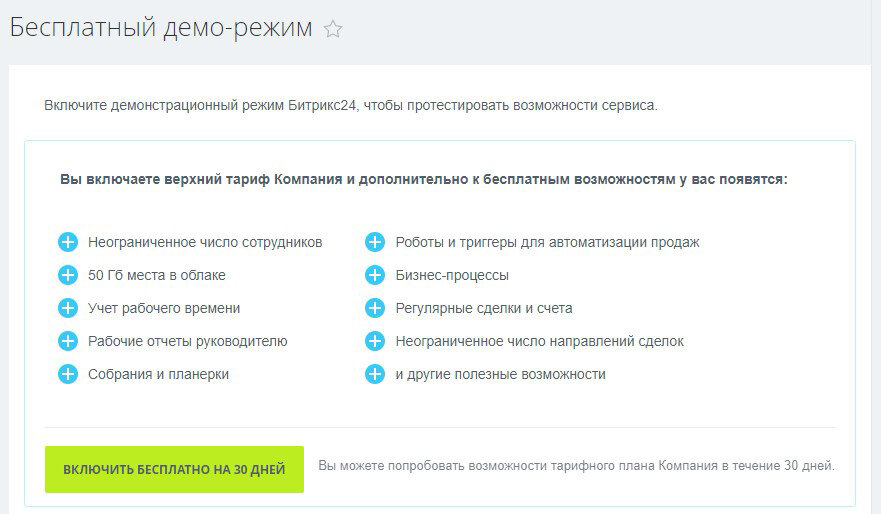Click the plus icon beside Неограниченное число направлений сделок
Viewport: 881px width, 514px height.
pyautogui.click(x=375, y=341)
